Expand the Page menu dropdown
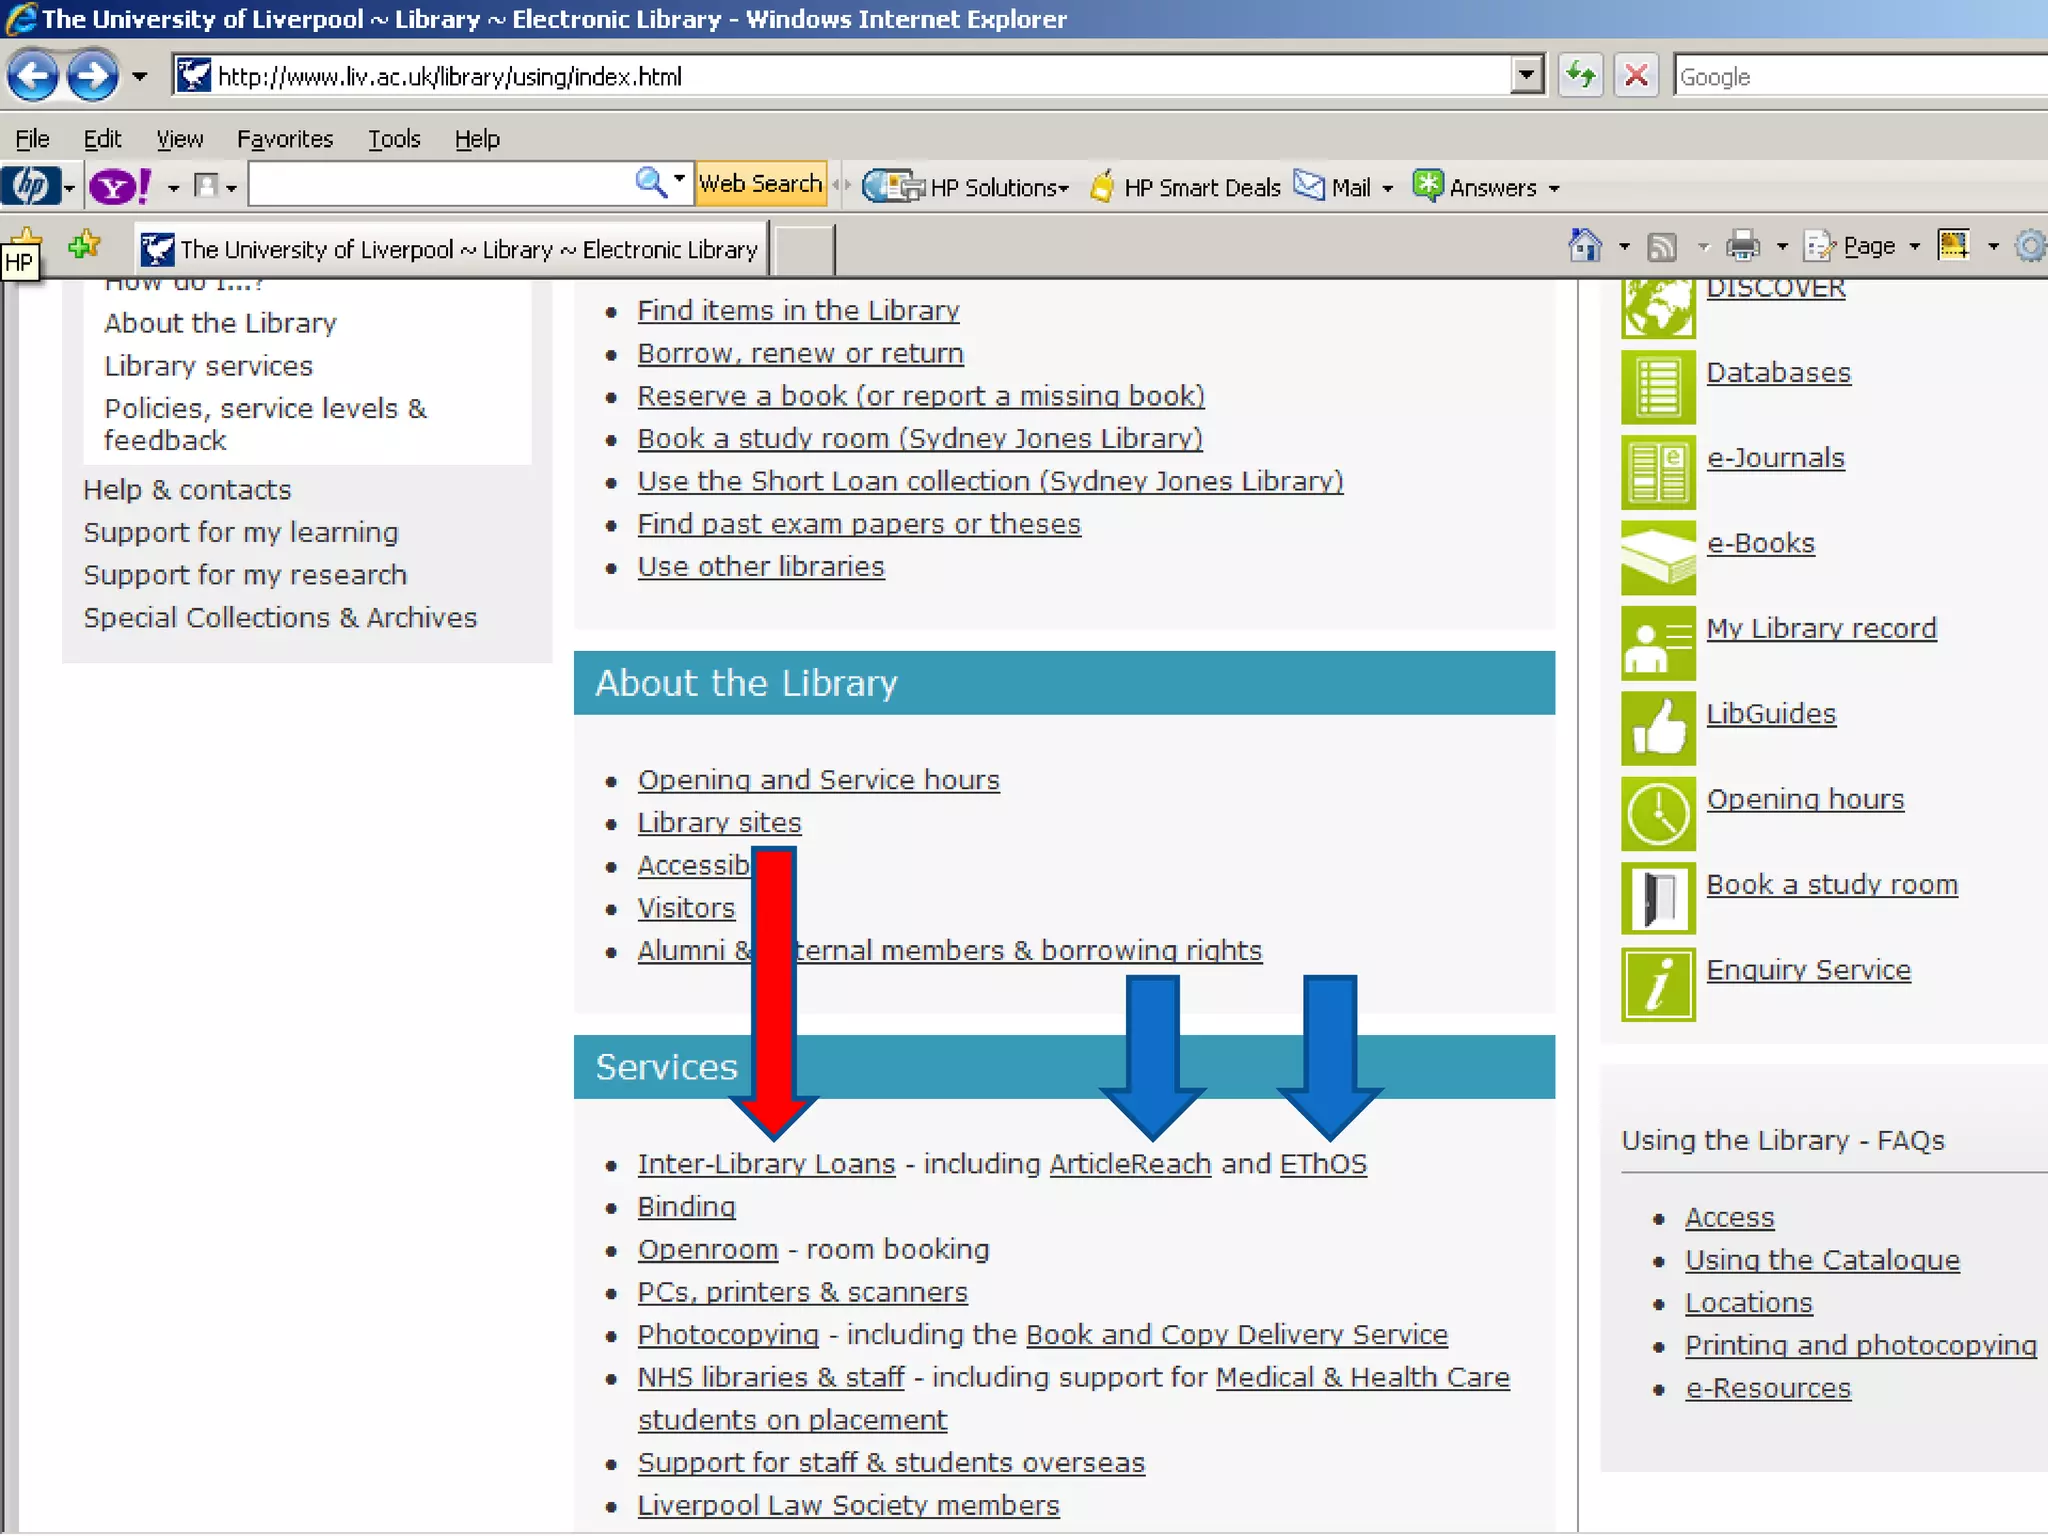The image size is (2048, 1536). 1914,247
